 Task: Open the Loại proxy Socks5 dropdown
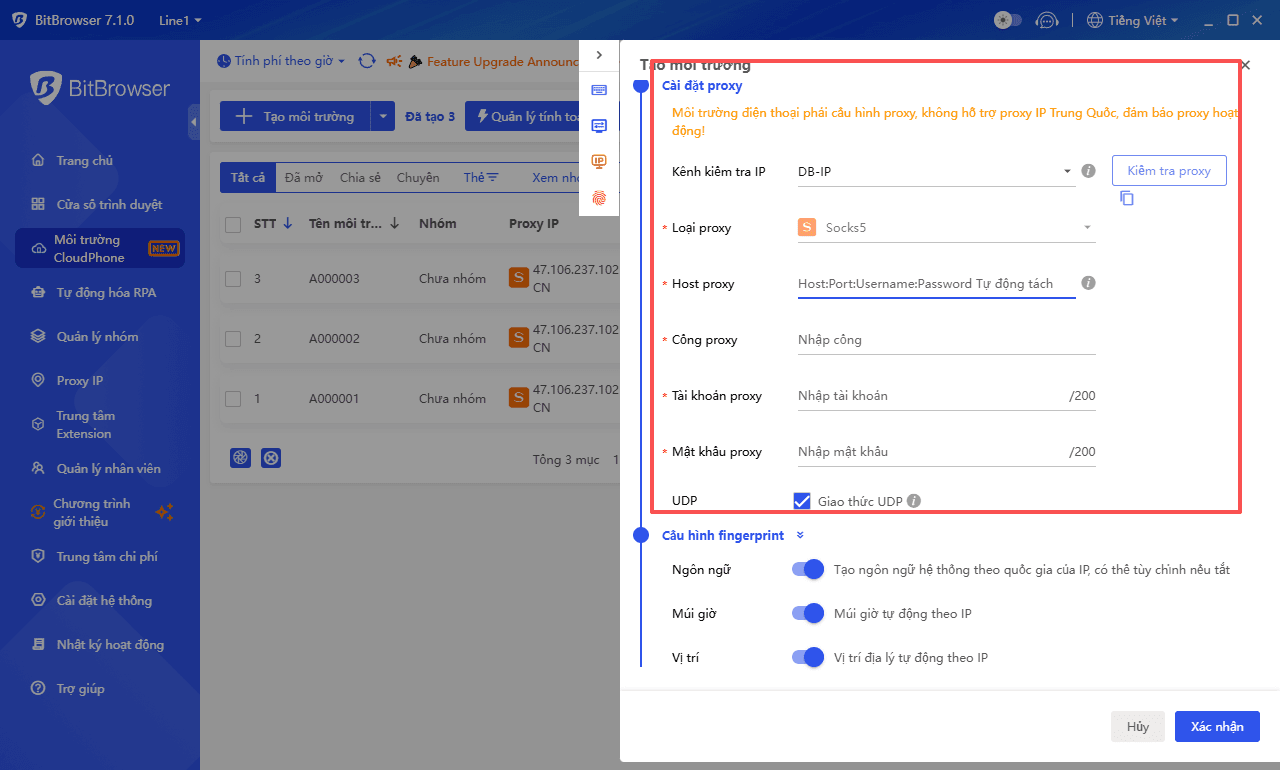click(x=945, y=228)
